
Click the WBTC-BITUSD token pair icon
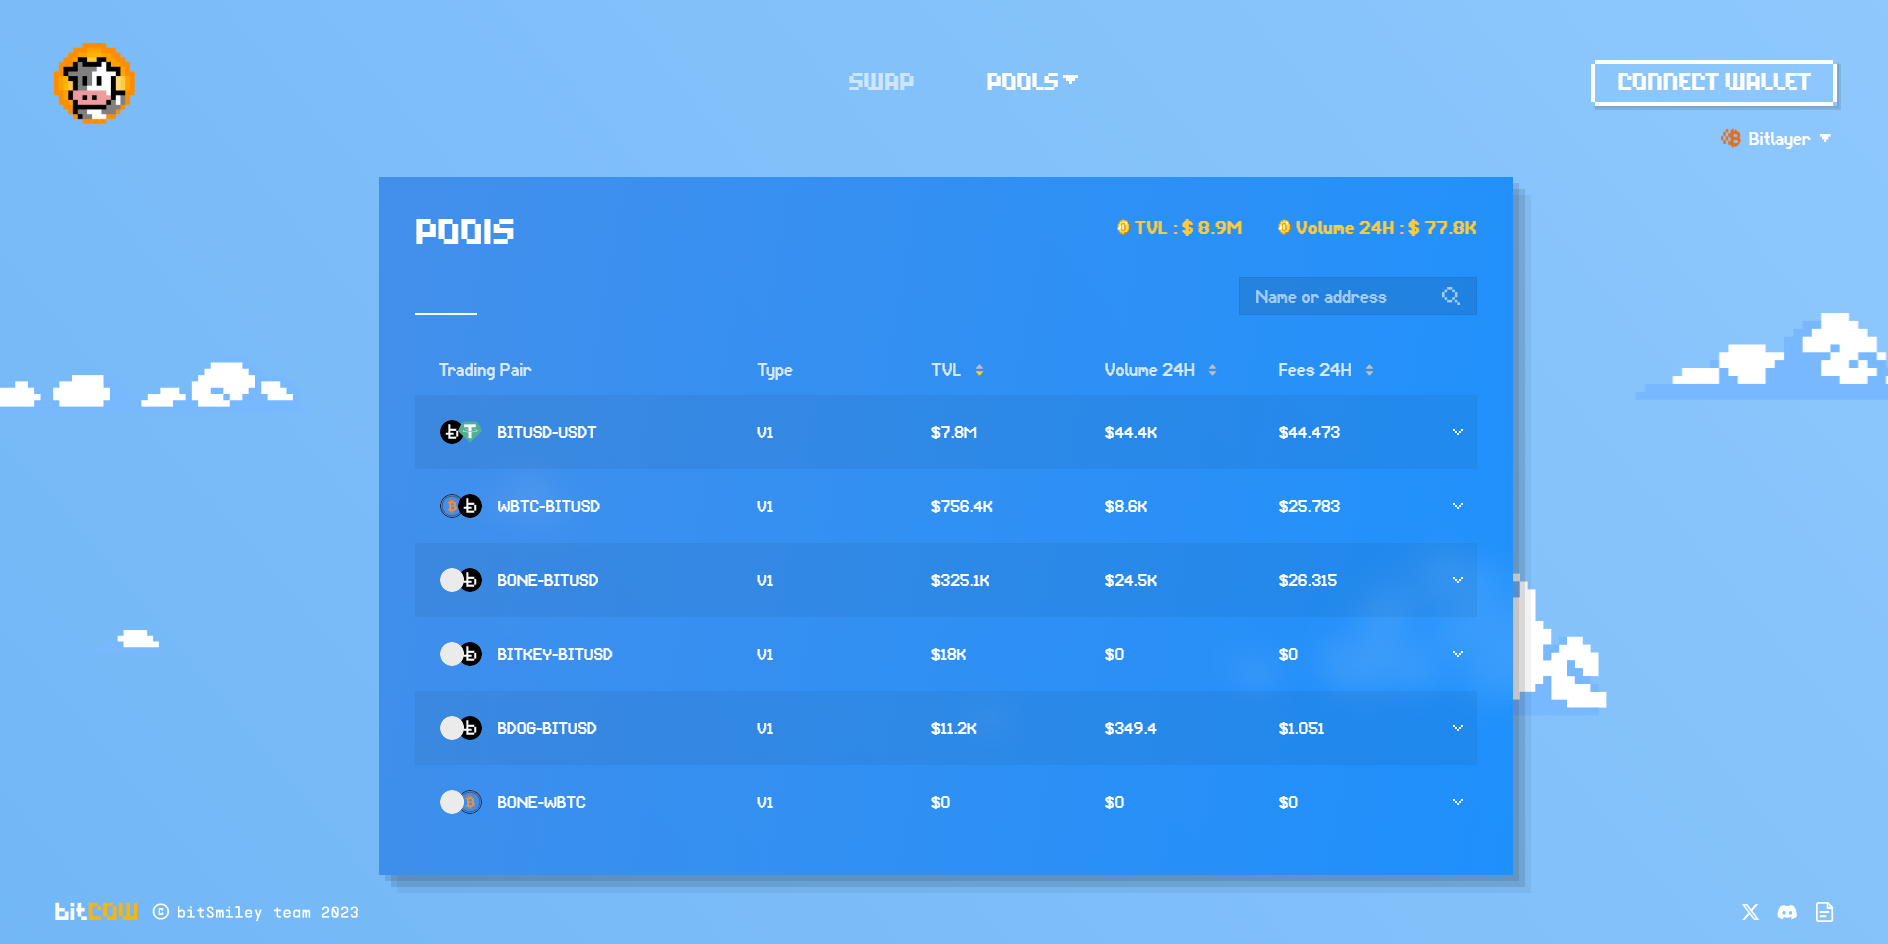click(461, 506)
